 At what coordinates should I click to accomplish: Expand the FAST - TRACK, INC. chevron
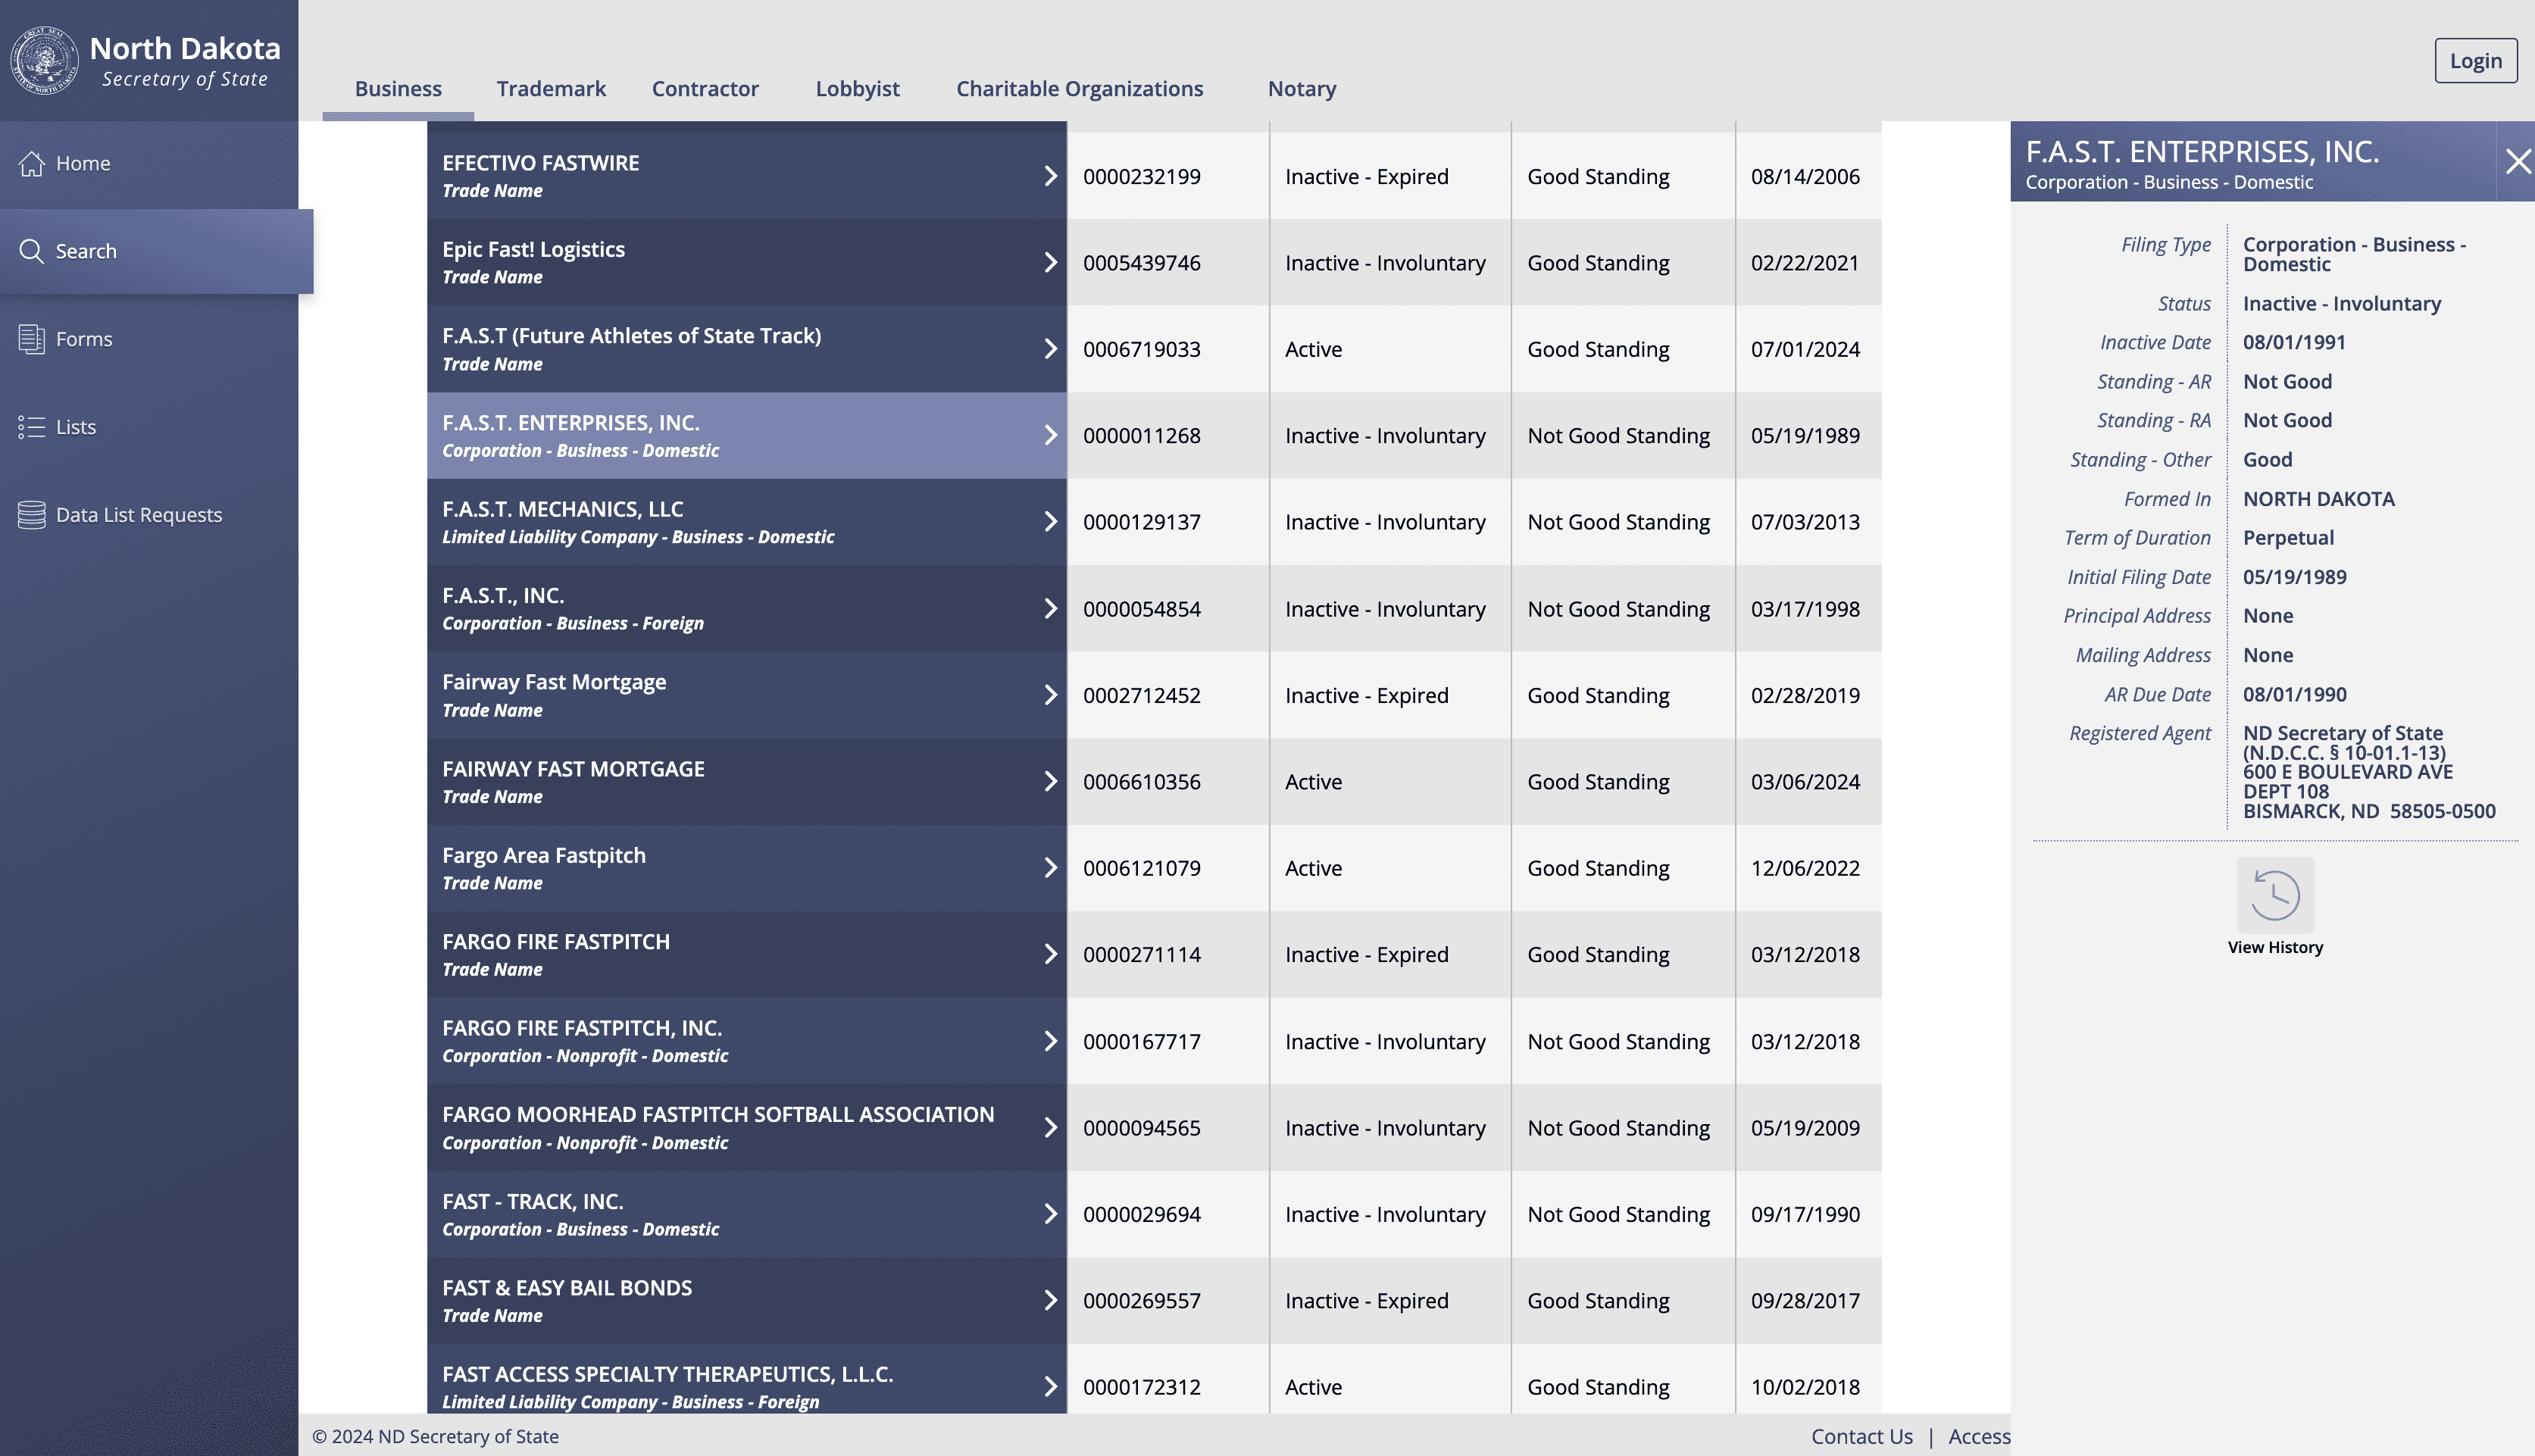pyautogui.click(x=1050, y=1214)
